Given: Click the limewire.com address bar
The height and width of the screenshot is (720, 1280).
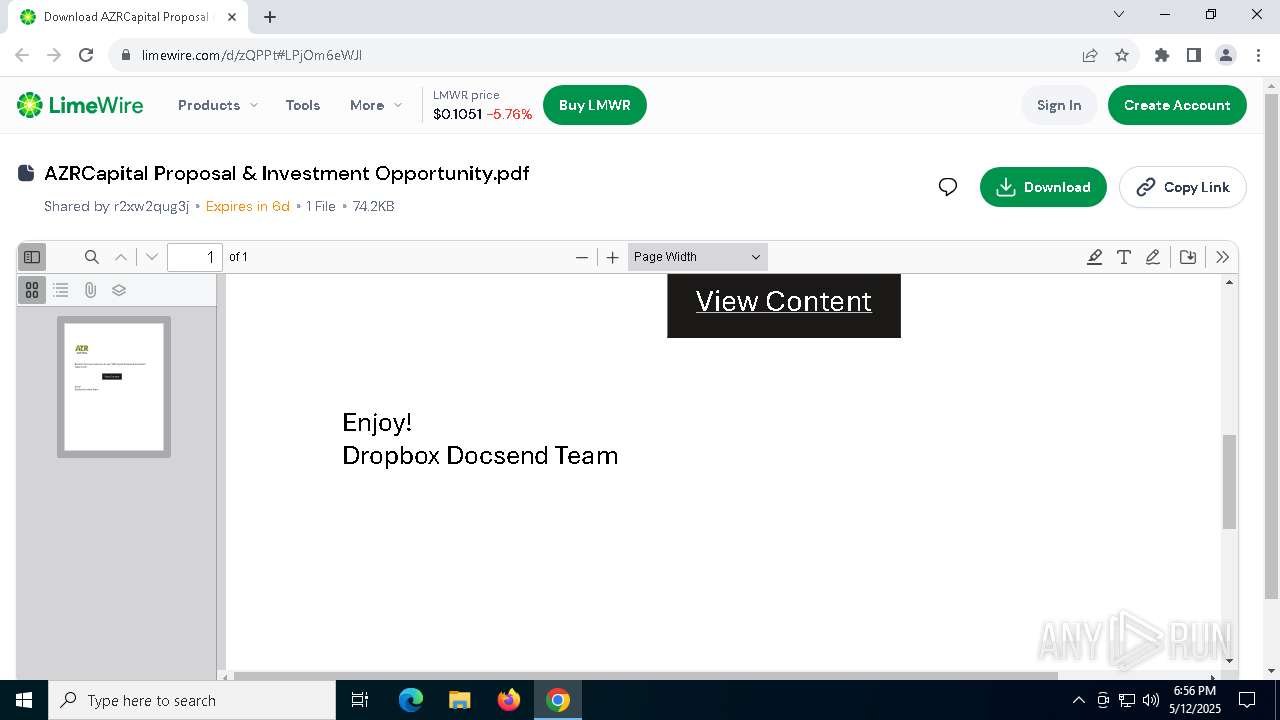Looking at the screenshot, I should click(600, 55).
